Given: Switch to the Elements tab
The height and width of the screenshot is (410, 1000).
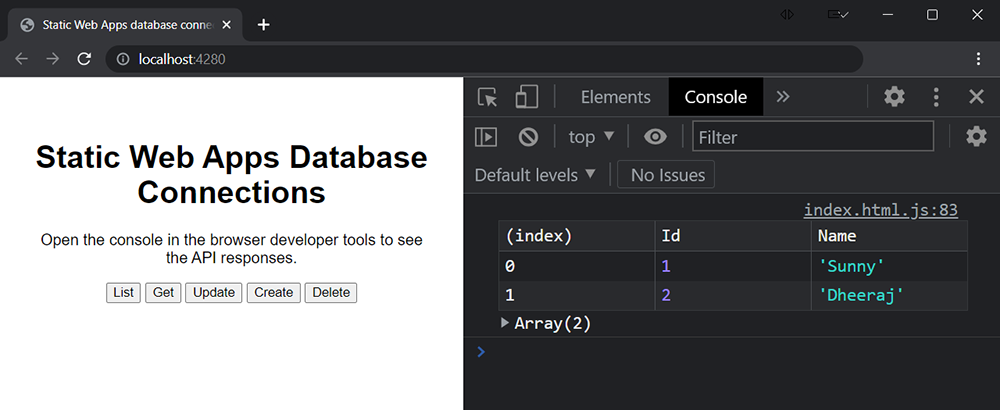Looking at the screenshot, I should point(615,97).
